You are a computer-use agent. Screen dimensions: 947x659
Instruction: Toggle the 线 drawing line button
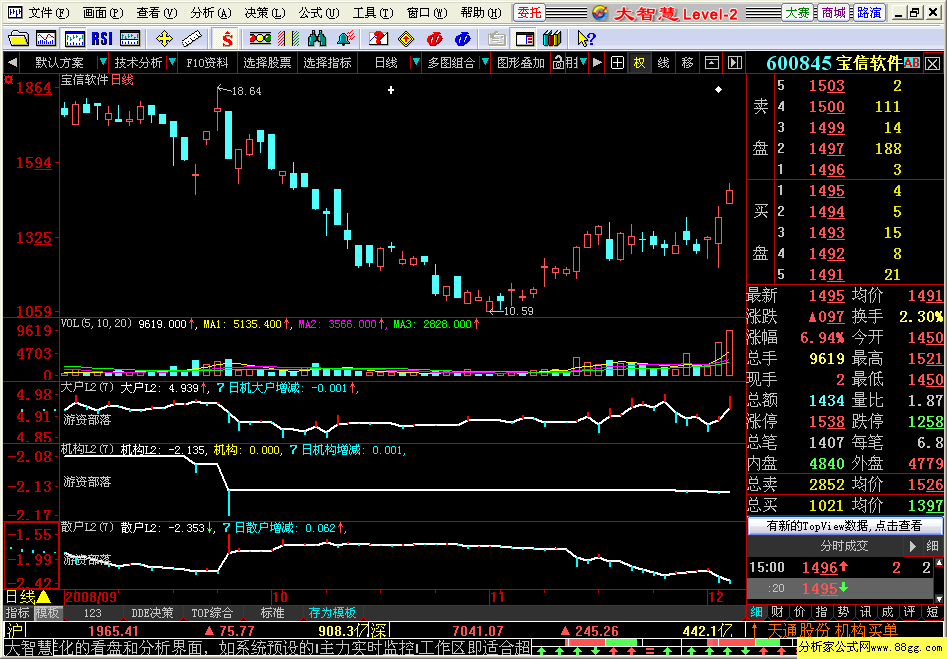(x=663, y=62)
